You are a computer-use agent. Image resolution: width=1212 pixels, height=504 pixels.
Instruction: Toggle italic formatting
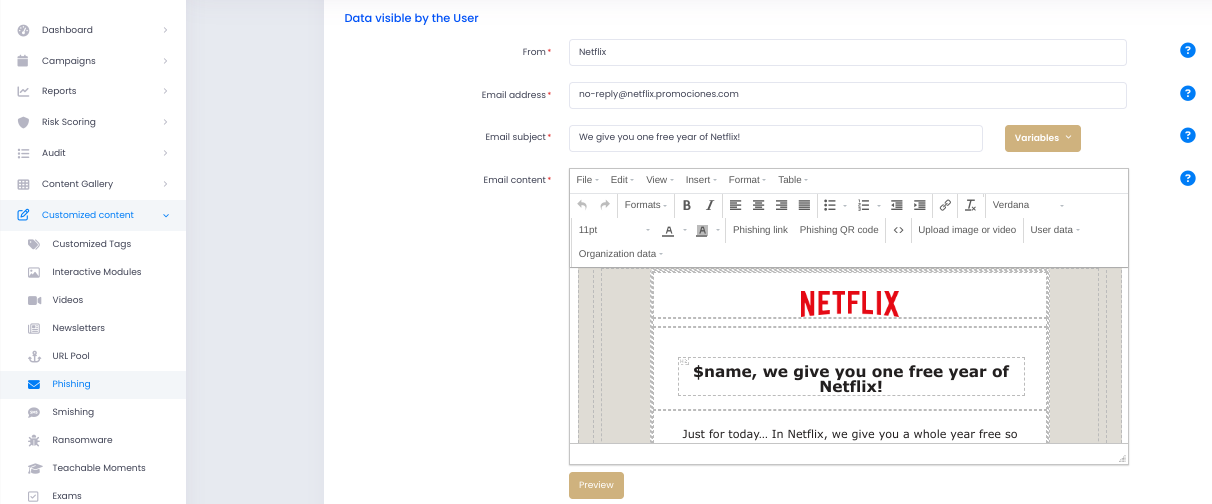tap(710, 205)
